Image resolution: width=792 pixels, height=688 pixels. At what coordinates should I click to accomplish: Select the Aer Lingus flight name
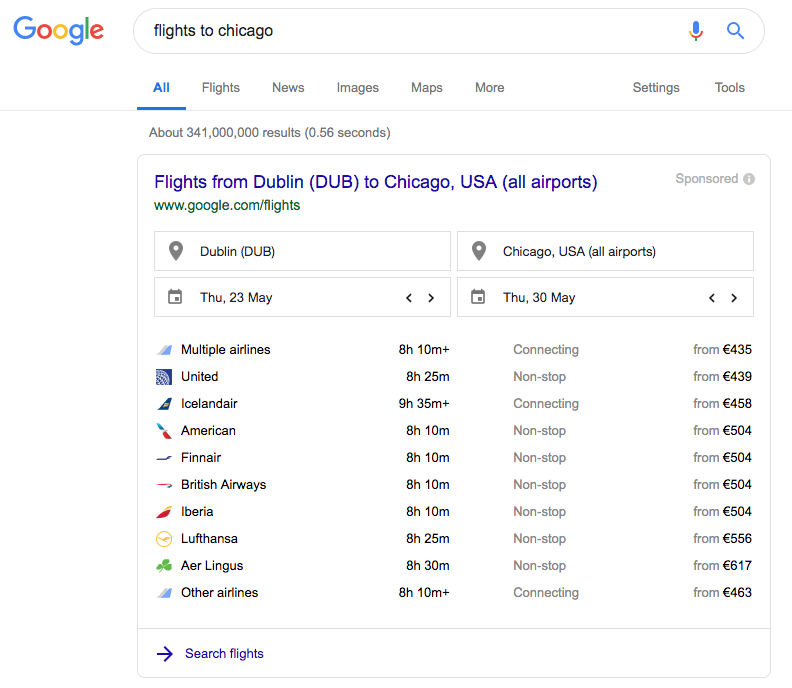(x=212, y=566)
